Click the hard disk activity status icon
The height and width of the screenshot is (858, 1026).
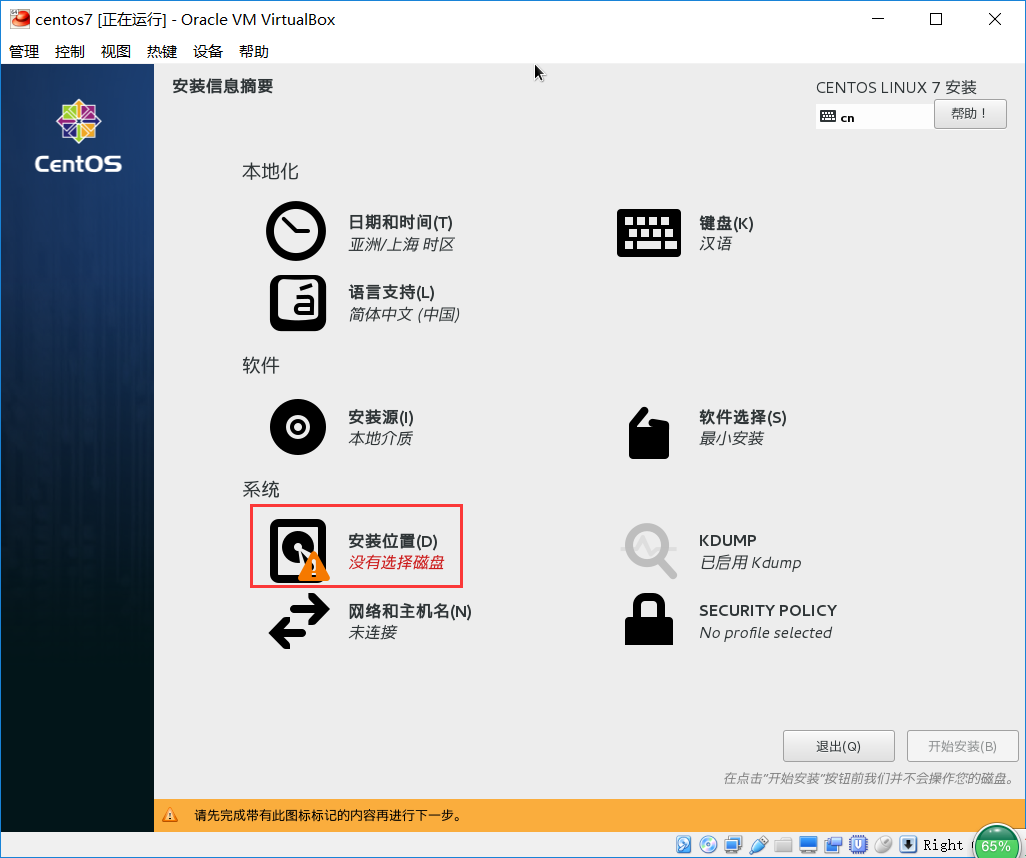click(683, 844)
